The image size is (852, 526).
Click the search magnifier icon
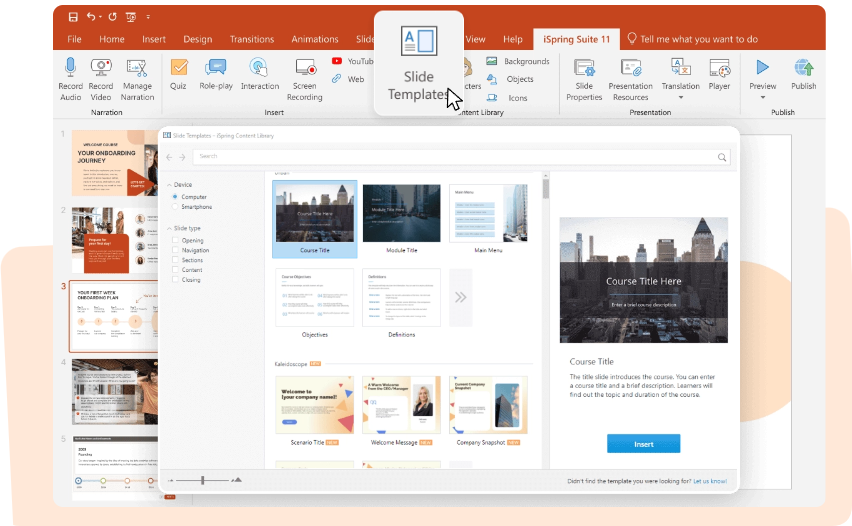coord(722,157)
